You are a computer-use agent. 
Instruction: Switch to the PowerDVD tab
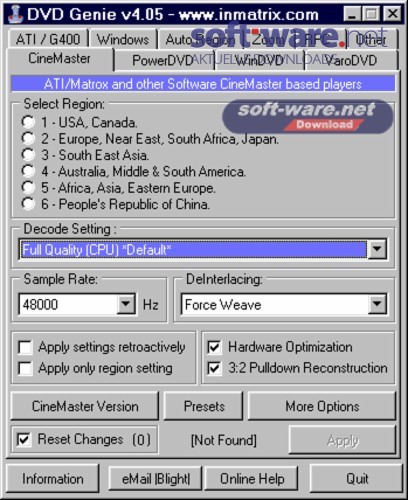163,60
